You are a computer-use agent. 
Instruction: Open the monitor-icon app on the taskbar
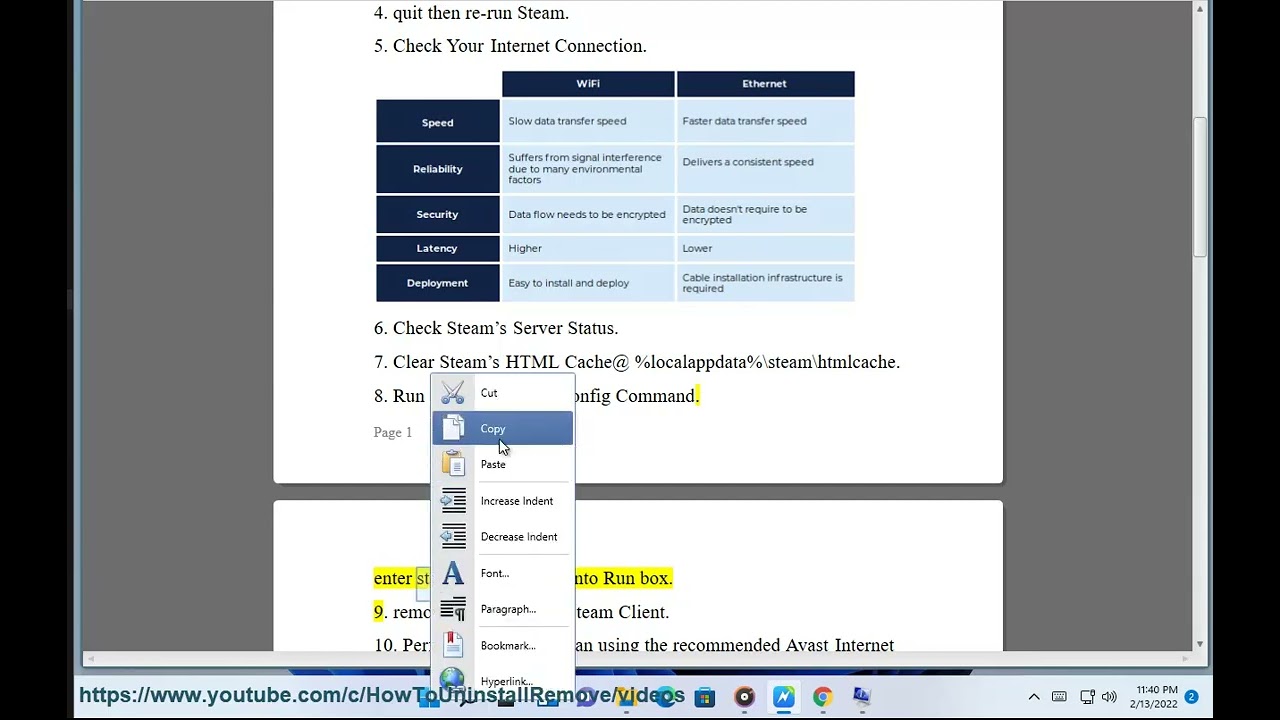[x=861, y=697]
